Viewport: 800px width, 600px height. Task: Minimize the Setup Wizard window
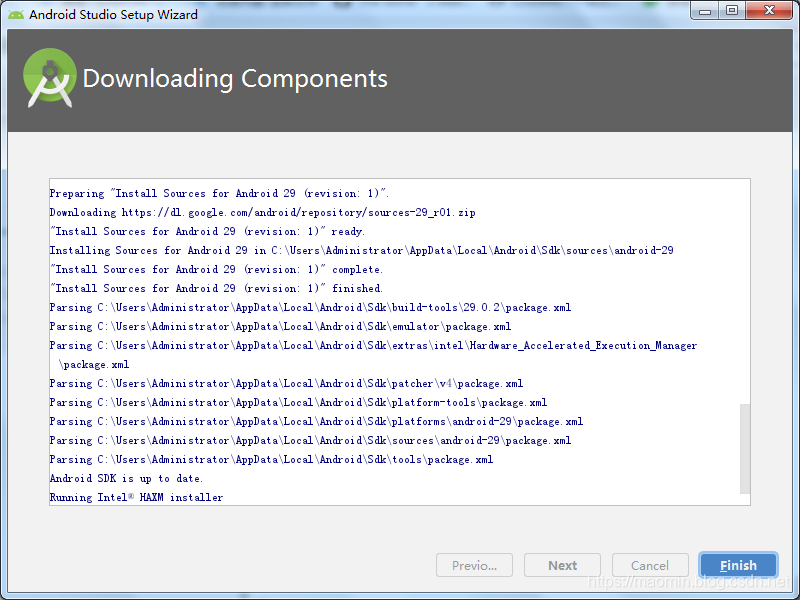(x=705, y=10)
